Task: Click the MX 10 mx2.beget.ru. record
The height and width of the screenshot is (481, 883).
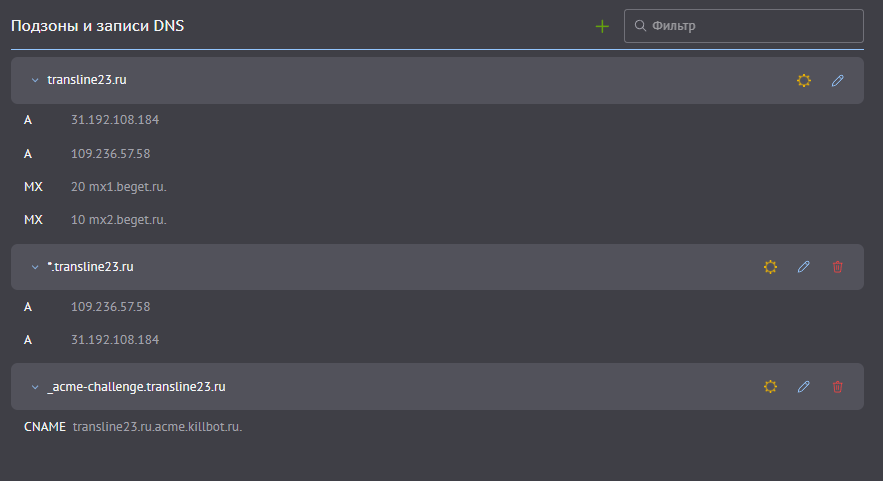Action: click(95, 220)
